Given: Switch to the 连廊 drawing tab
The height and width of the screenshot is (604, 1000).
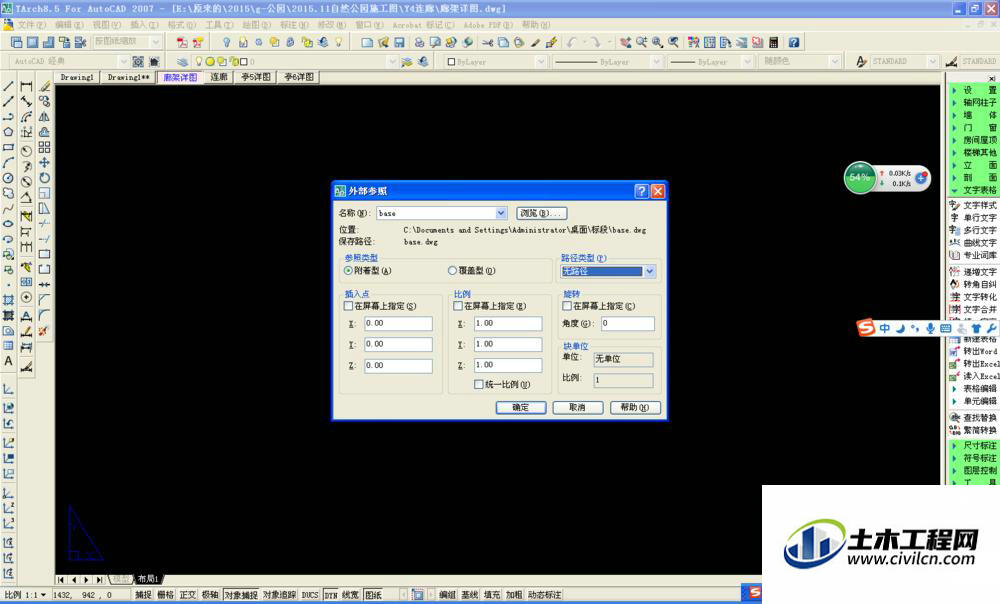Looking at the screenshot, I should (219, 77).
